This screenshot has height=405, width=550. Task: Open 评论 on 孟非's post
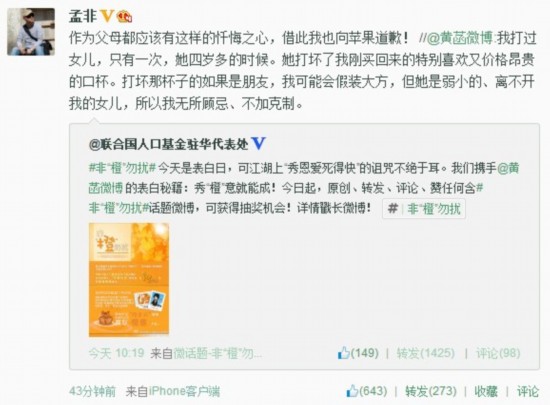528,391
